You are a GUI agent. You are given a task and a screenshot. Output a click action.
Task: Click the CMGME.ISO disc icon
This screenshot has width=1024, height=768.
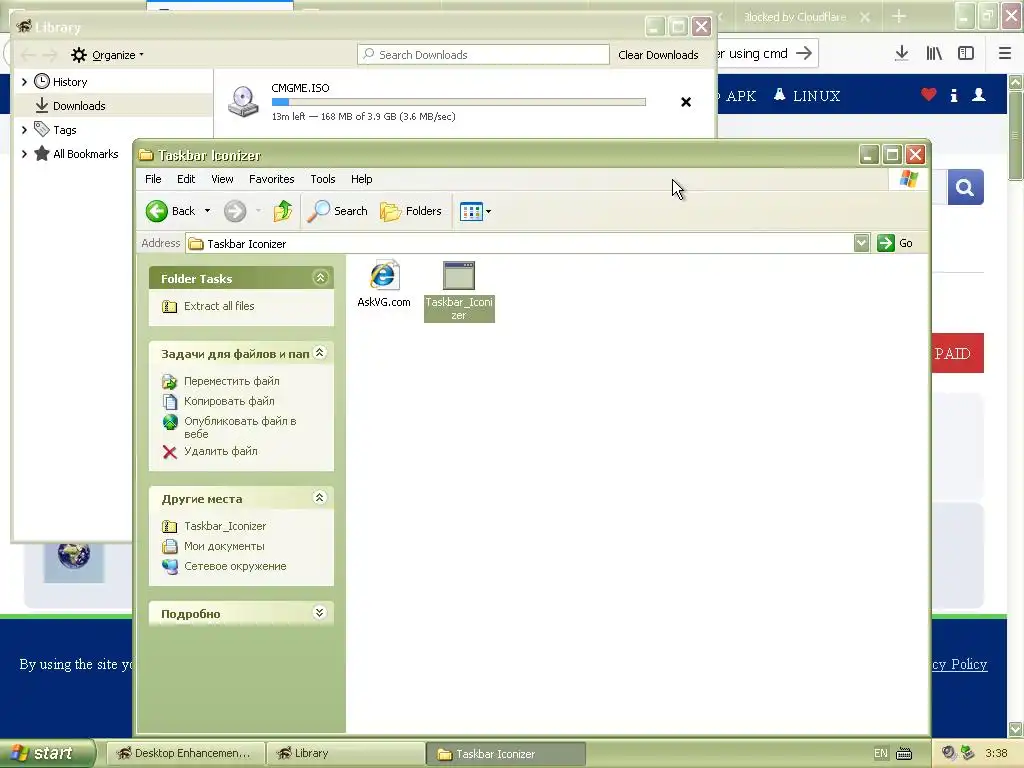click(243, 102)
